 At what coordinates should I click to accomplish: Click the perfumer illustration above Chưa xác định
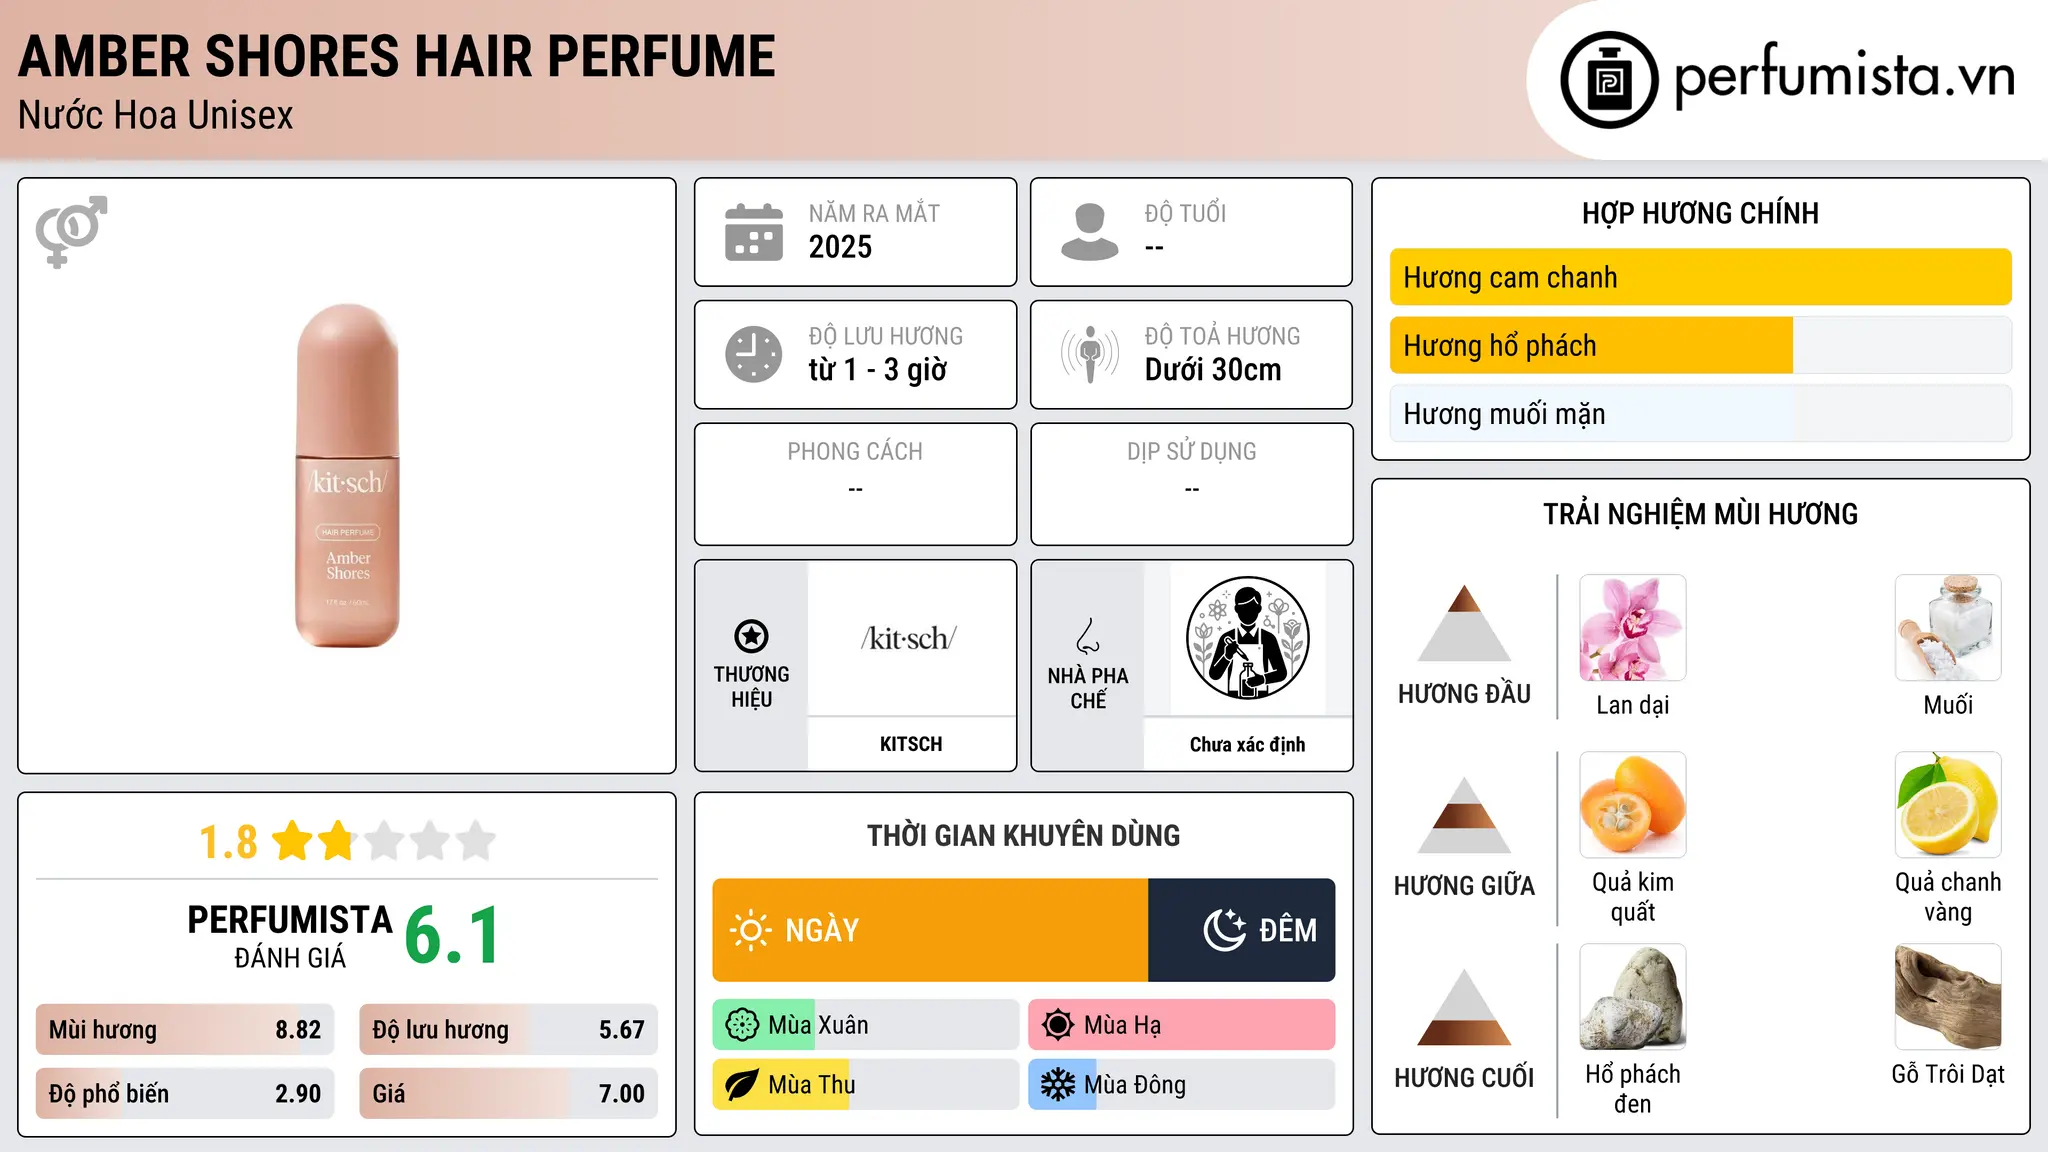pyautogui.click(x=1247, y=638)
